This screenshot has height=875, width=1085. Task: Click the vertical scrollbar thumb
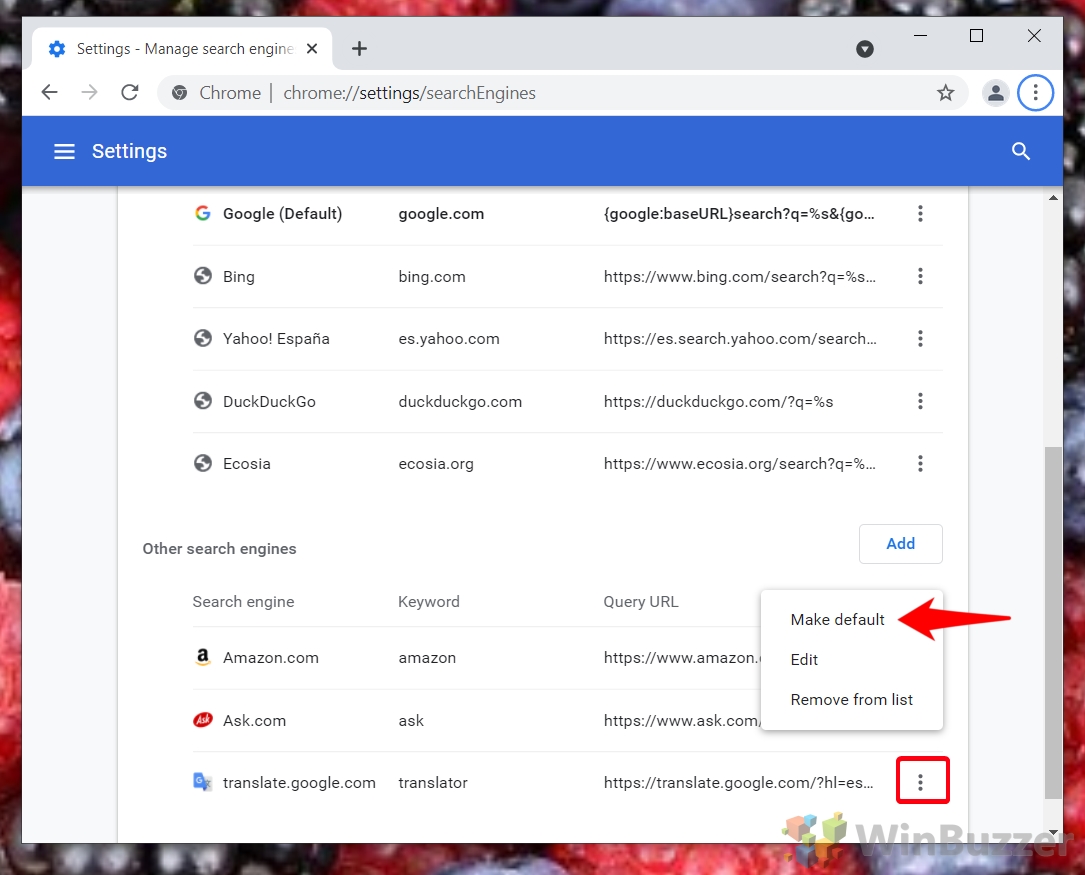(x=1052, y=622)
